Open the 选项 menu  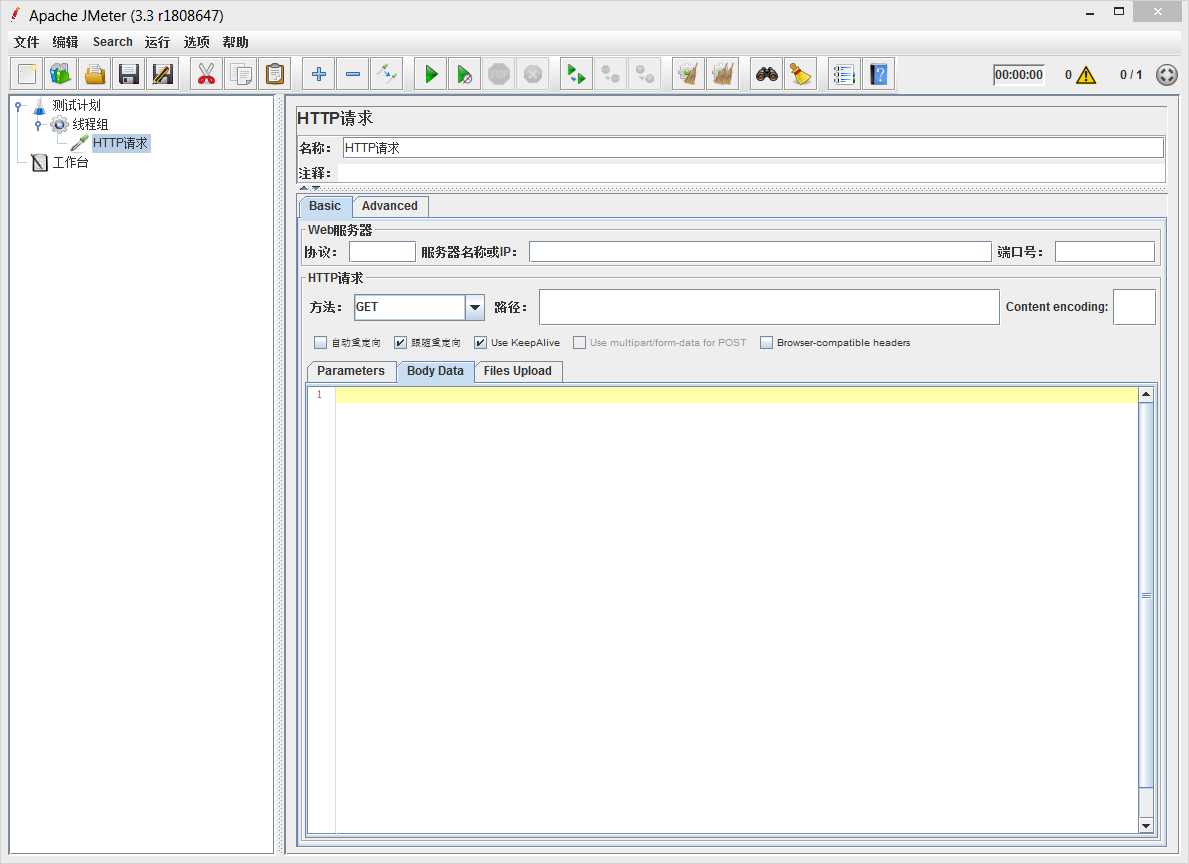point(196,42)
